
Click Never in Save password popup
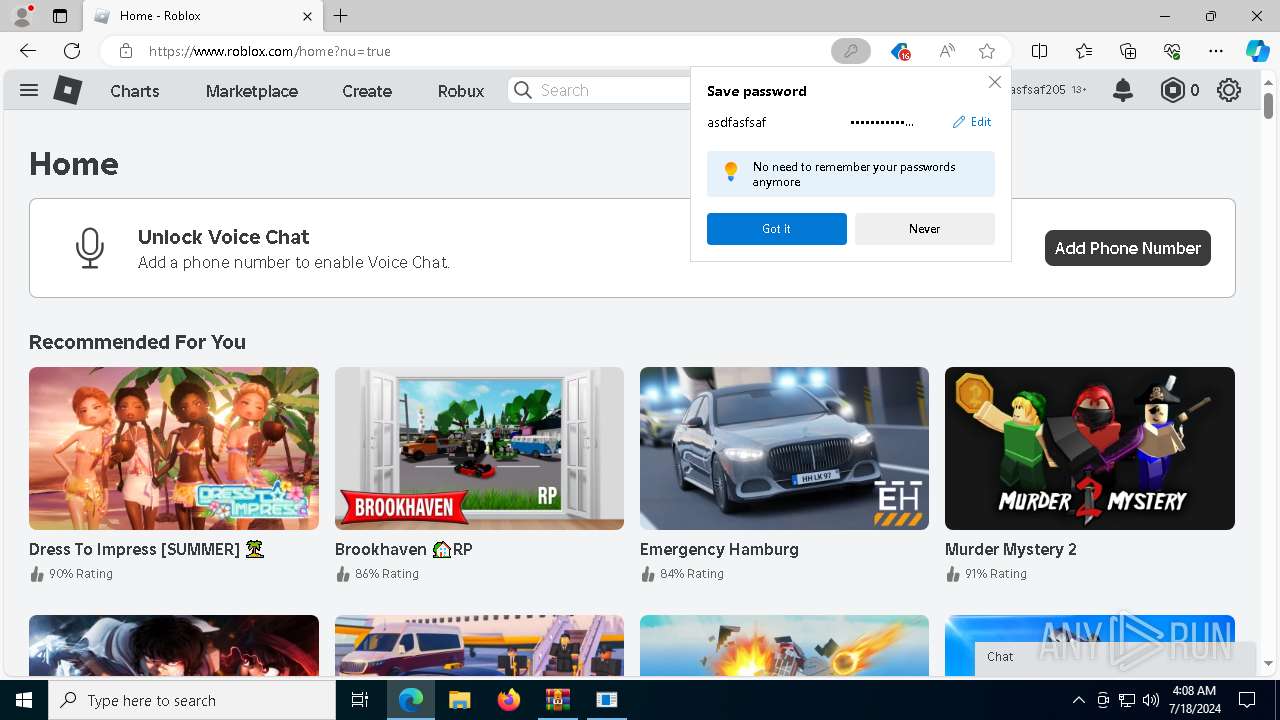[925, 229]
